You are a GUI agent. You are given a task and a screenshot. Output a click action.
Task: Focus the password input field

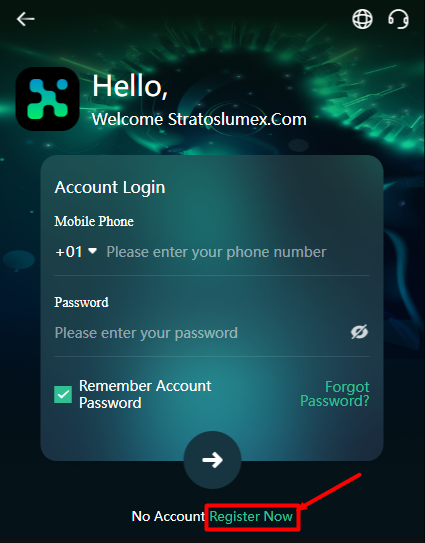pos(201,333)
